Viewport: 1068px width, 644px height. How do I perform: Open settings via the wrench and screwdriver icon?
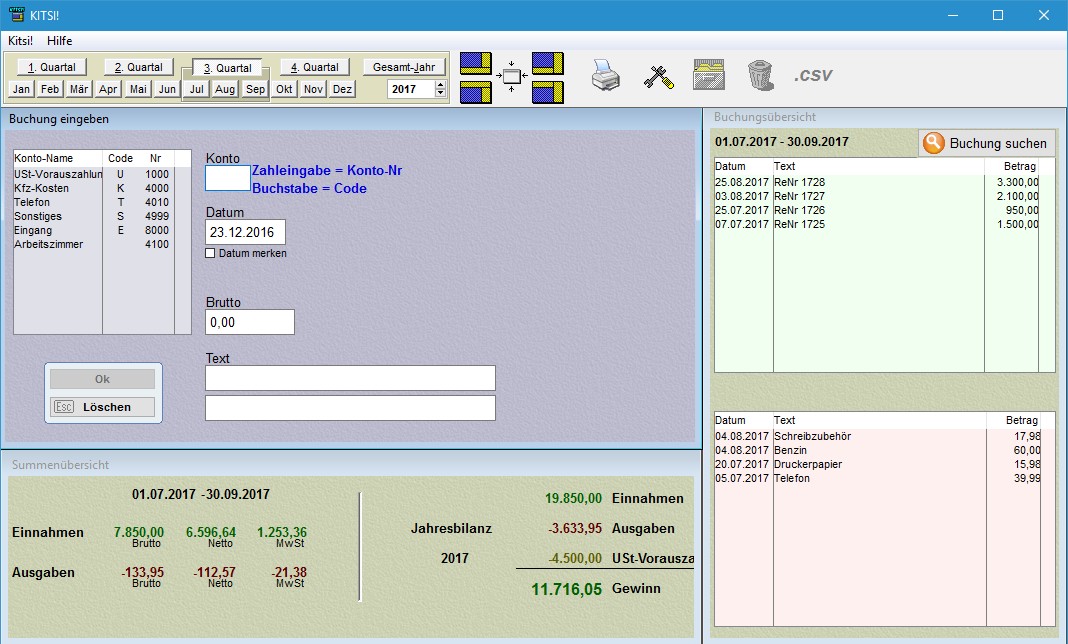(658, 76)
